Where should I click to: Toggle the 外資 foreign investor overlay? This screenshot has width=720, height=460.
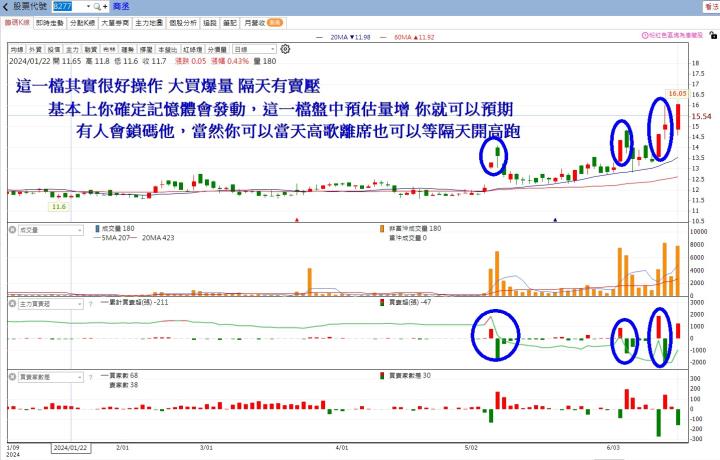pos(35,48)
